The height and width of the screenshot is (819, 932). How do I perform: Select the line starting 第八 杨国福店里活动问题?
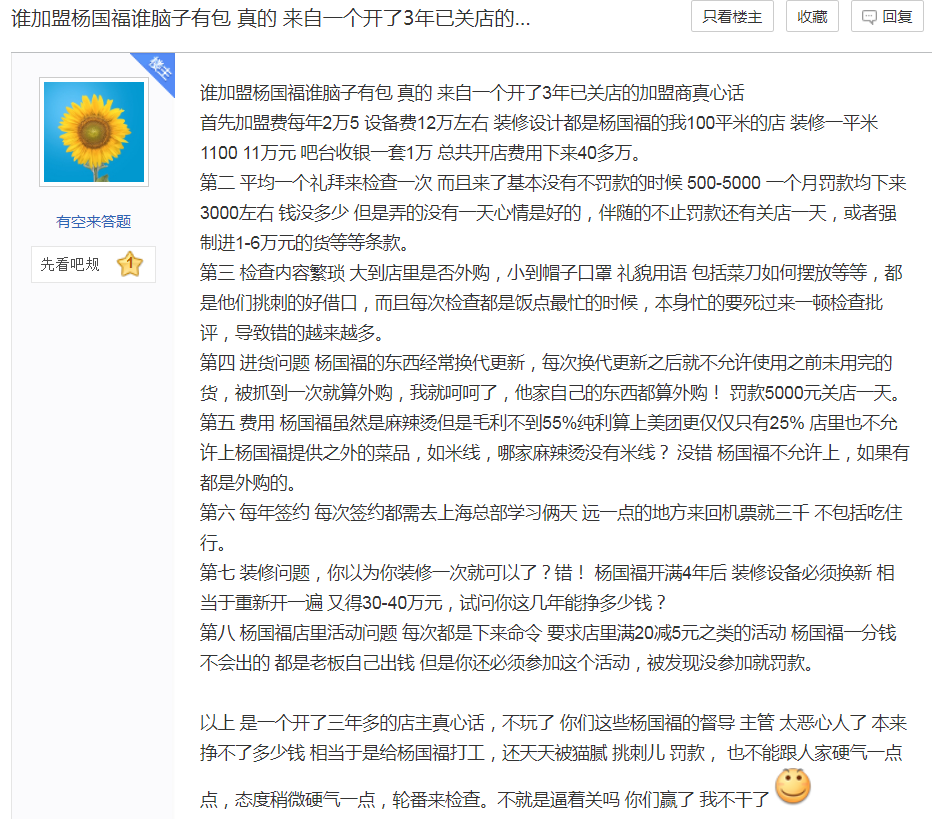[547, 632]
